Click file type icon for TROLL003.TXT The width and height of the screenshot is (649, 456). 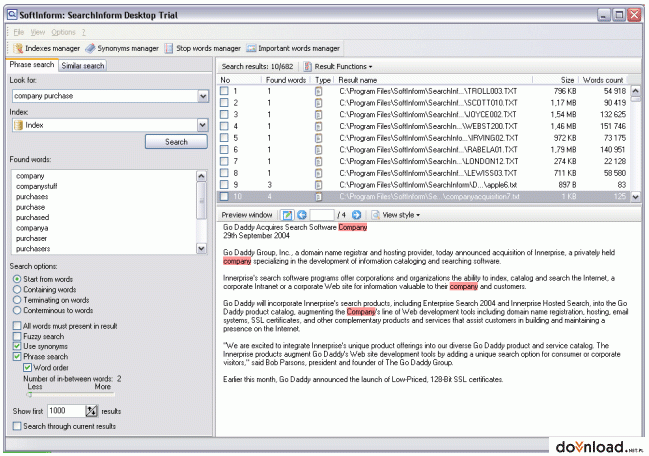pos(318,91)
